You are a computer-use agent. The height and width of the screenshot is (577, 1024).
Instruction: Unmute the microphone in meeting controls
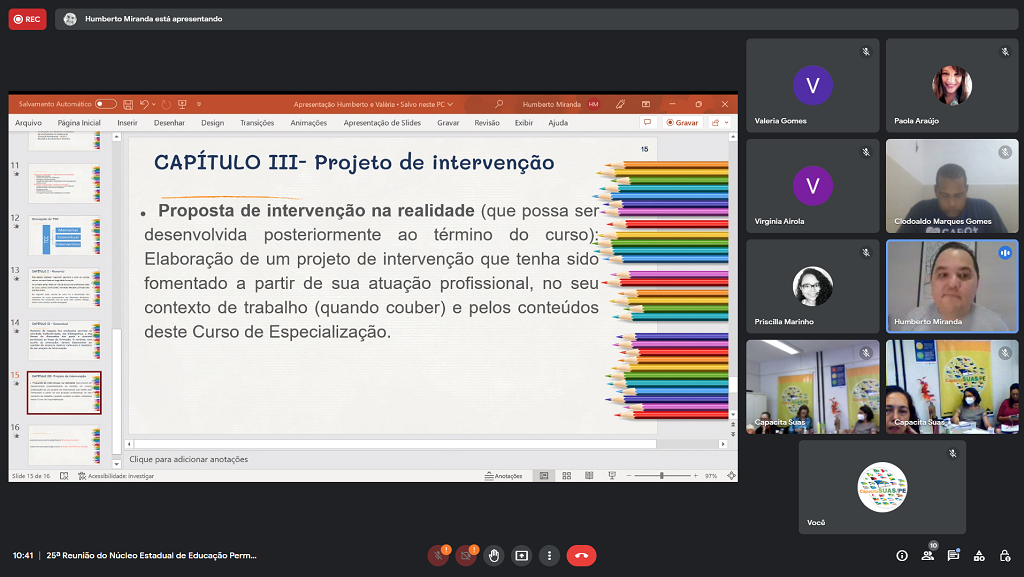click(437, 555)
